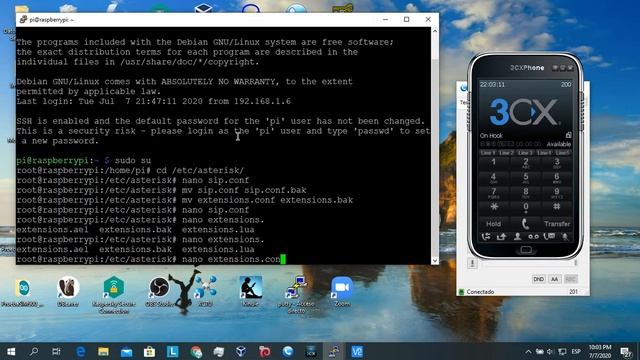Click the terminal scrollbar down arrow

(435, 260)
